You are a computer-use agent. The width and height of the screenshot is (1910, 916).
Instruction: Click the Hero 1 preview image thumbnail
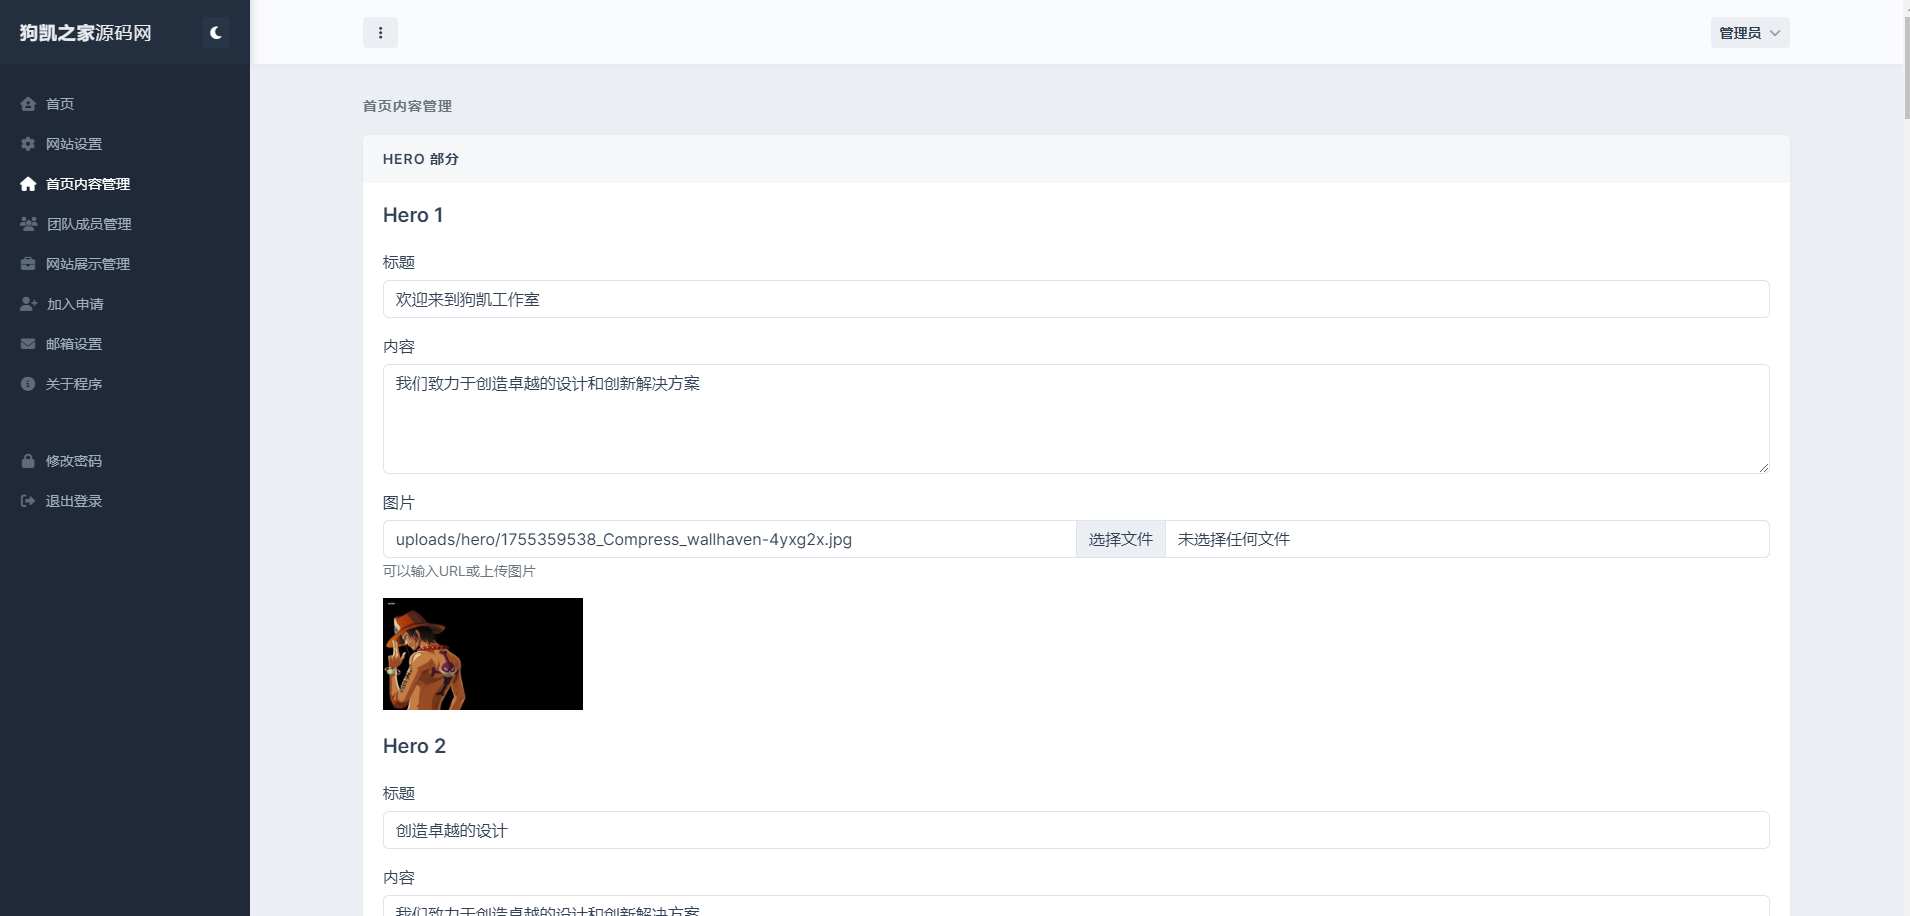(x=483, y=654)
